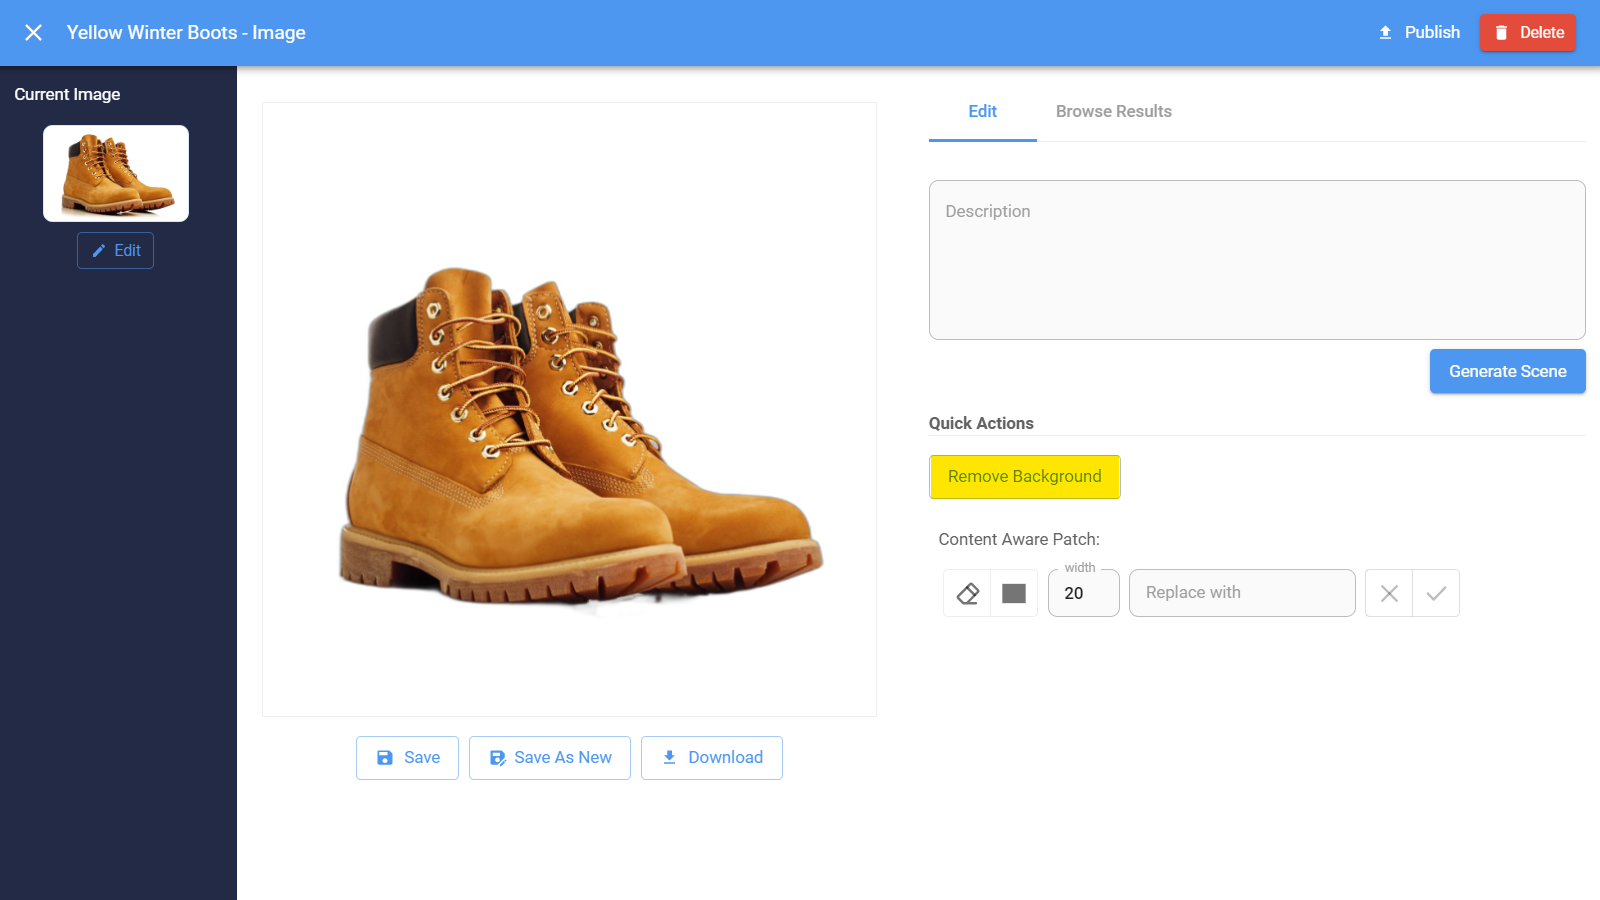
Task: Click the Replace with input field
Action: tap(1241, 592)
